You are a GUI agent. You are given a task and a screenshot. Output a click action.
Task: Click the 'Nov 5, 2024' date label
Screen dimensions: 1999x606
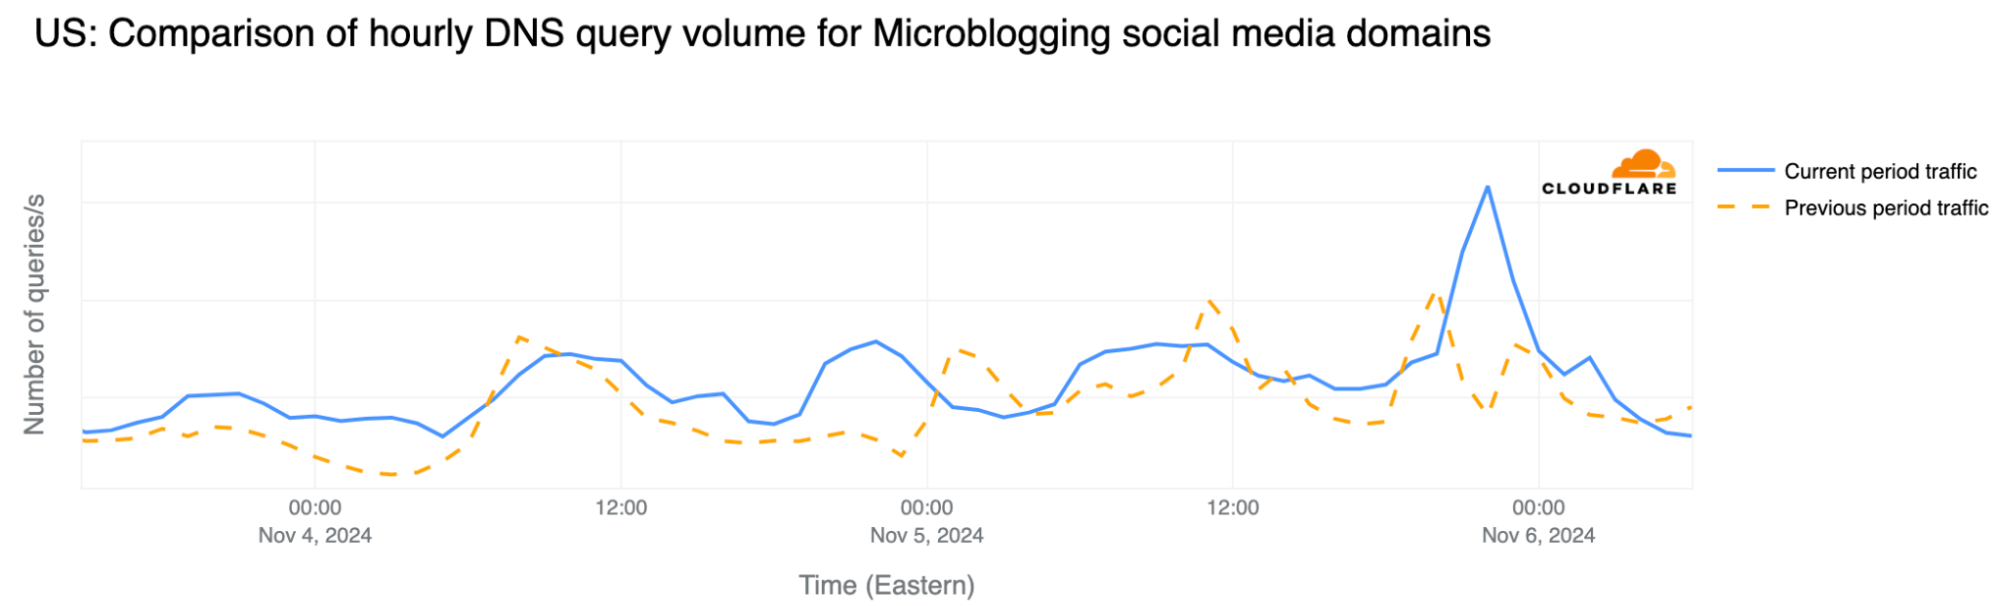coord(927,535)
